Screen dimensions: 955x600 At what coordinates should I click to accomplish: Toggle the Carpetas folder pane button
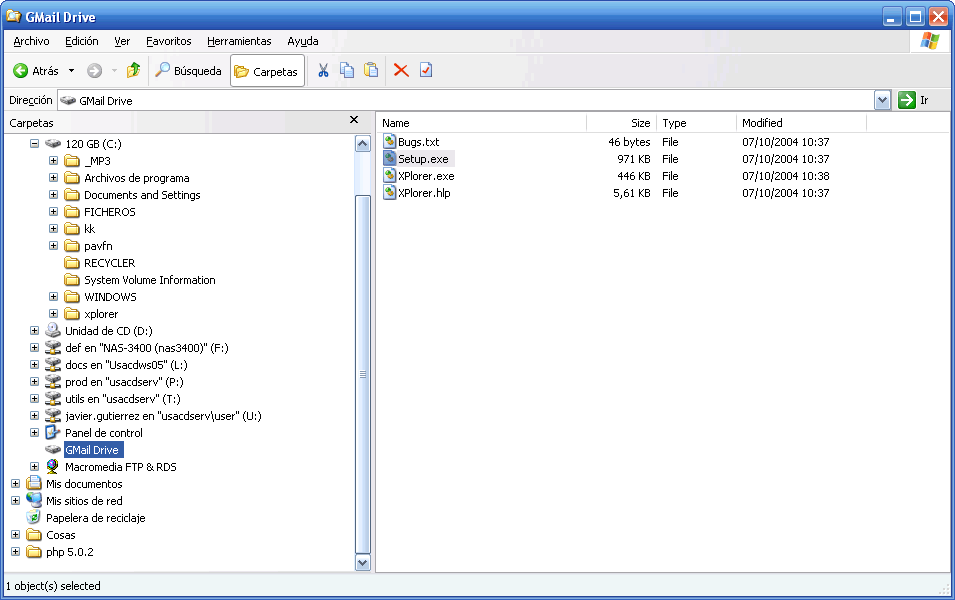[x=267, y=71]
